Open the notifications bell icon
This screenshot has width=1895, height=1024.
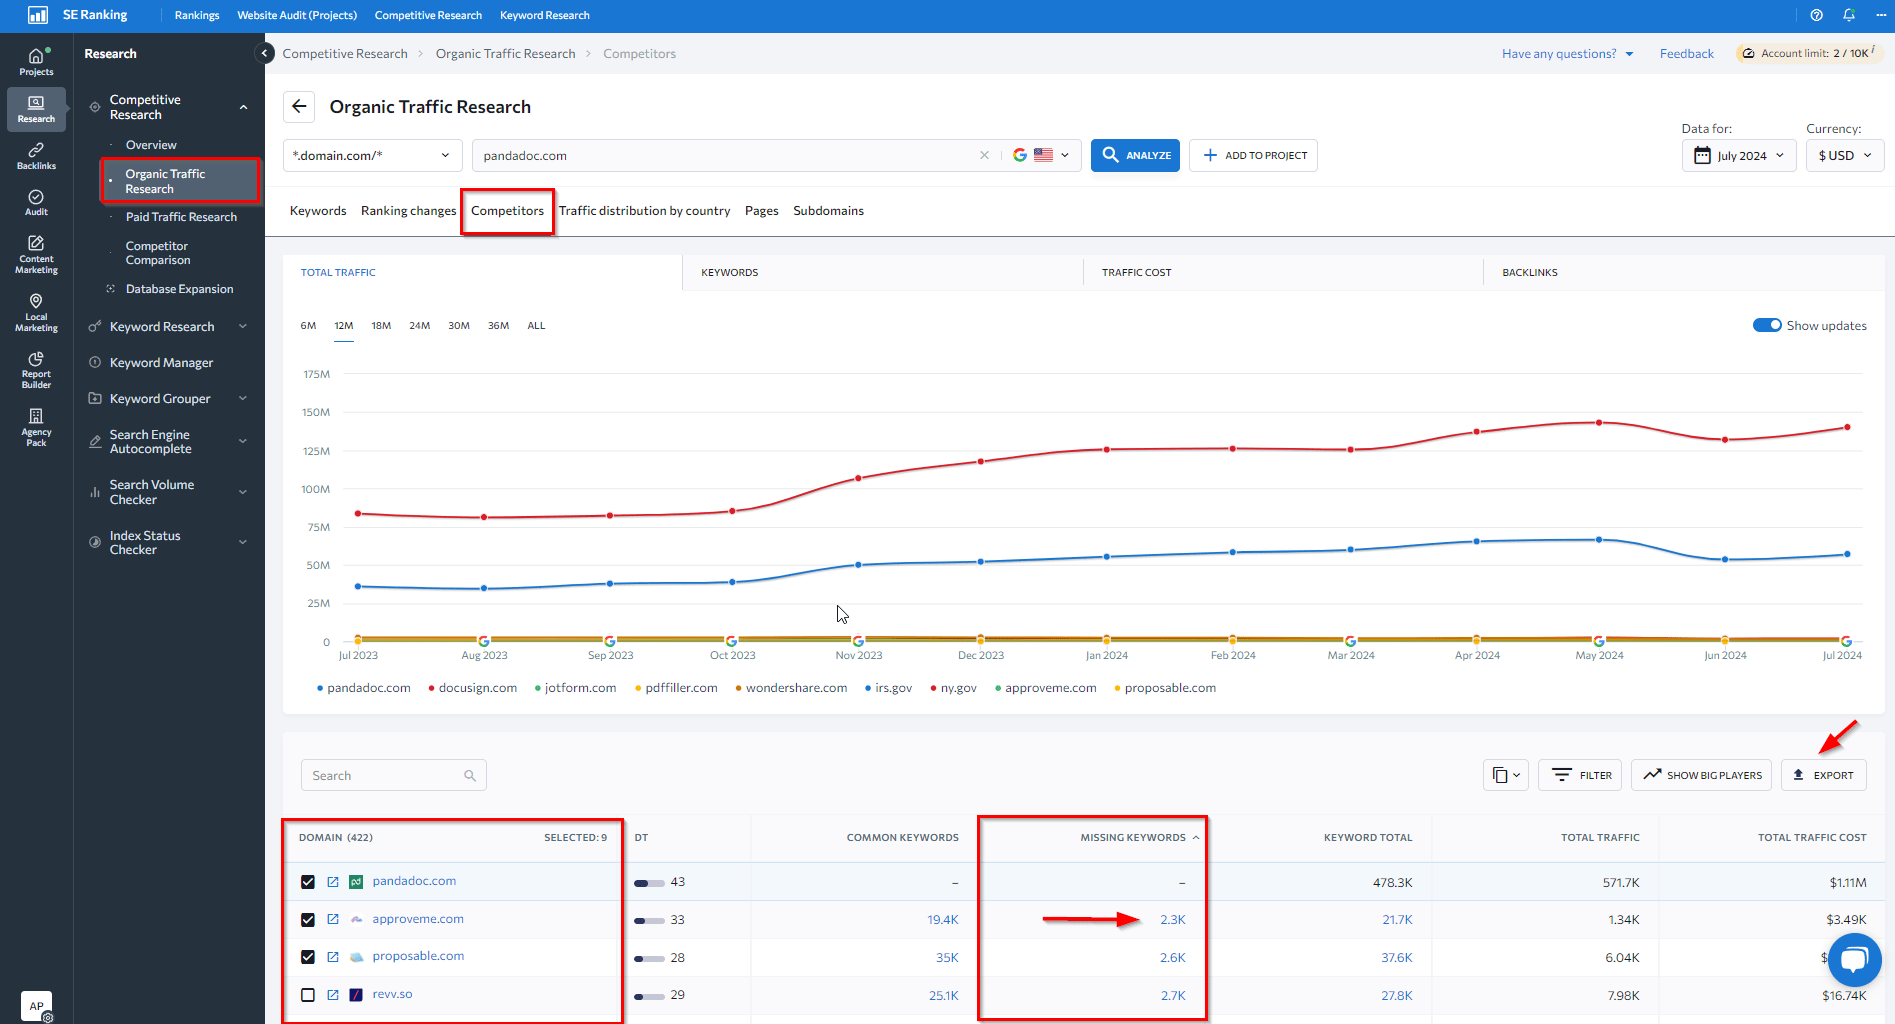click(x=1849, y=15)
